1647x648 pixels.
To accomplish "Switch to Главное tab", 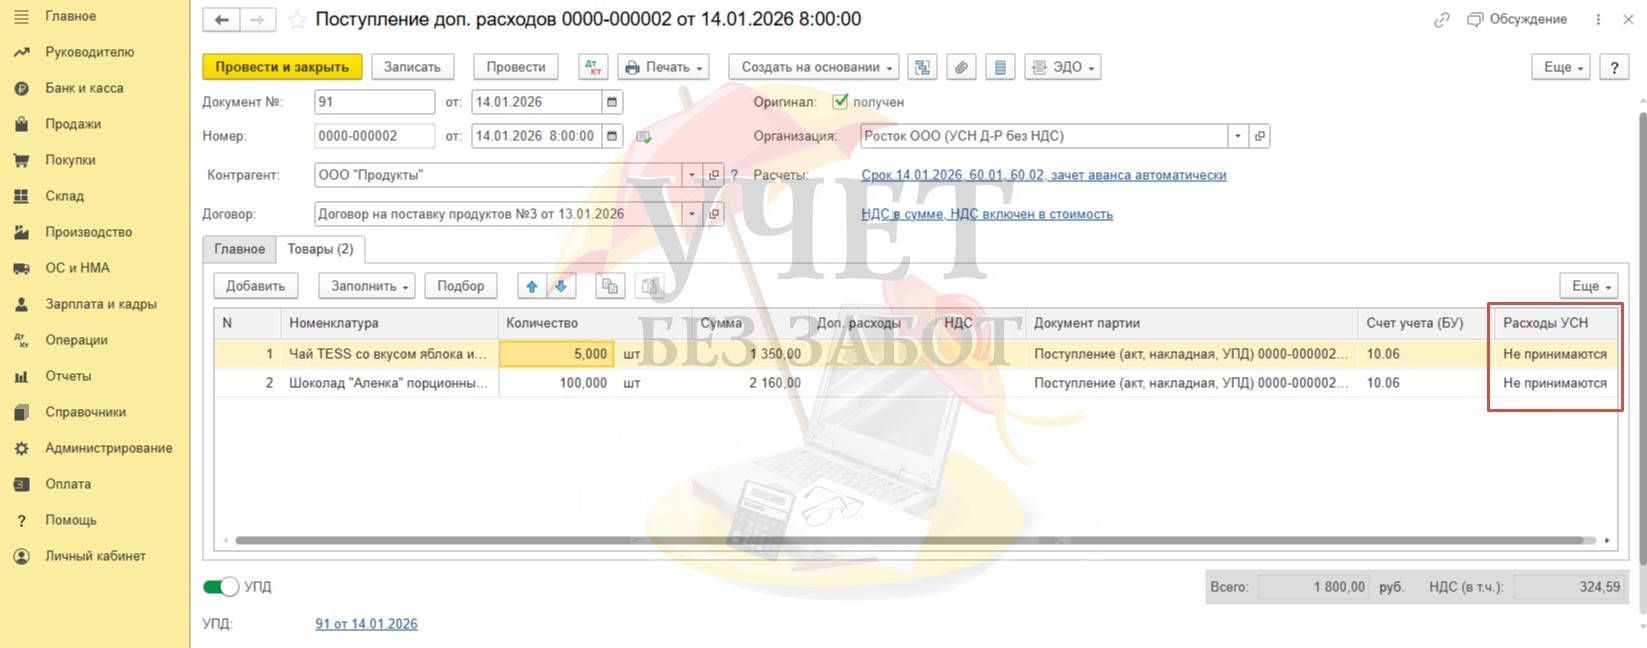I will click(x=239, y=249).
